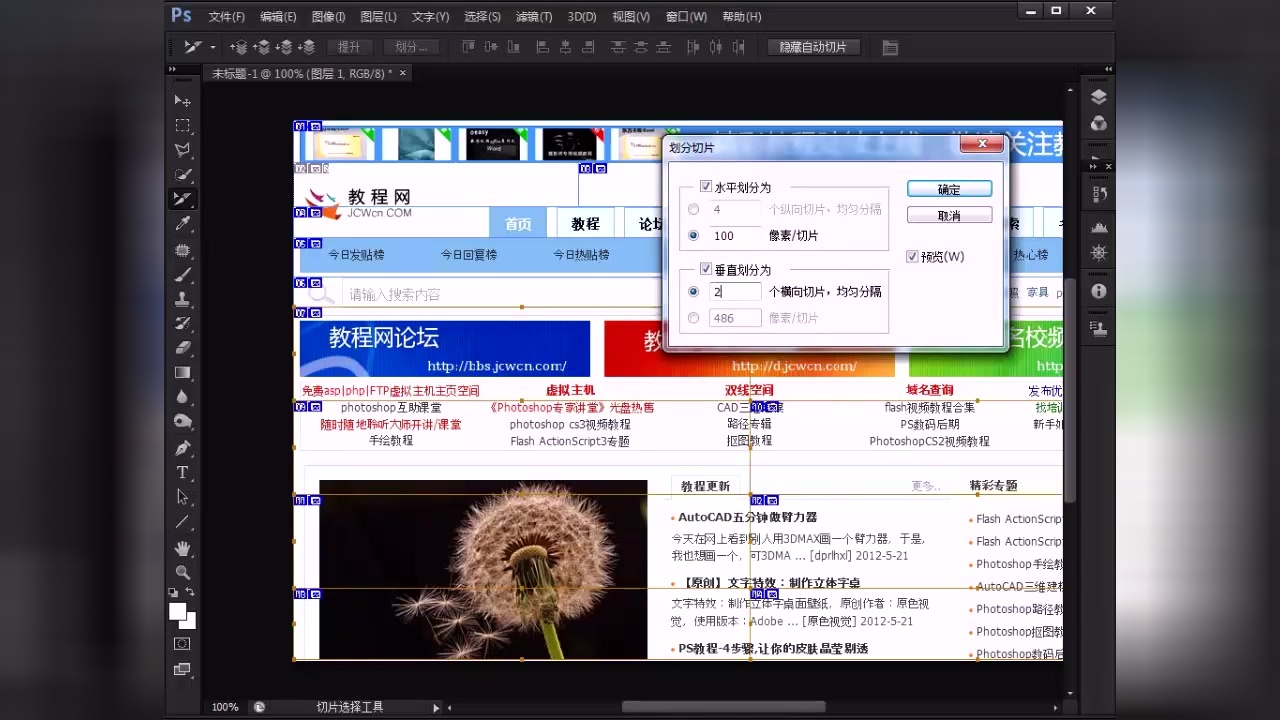This screenshot has height=720, width=1280.
Task: Toggle Quick Mask mode
Action: [182, 644]
